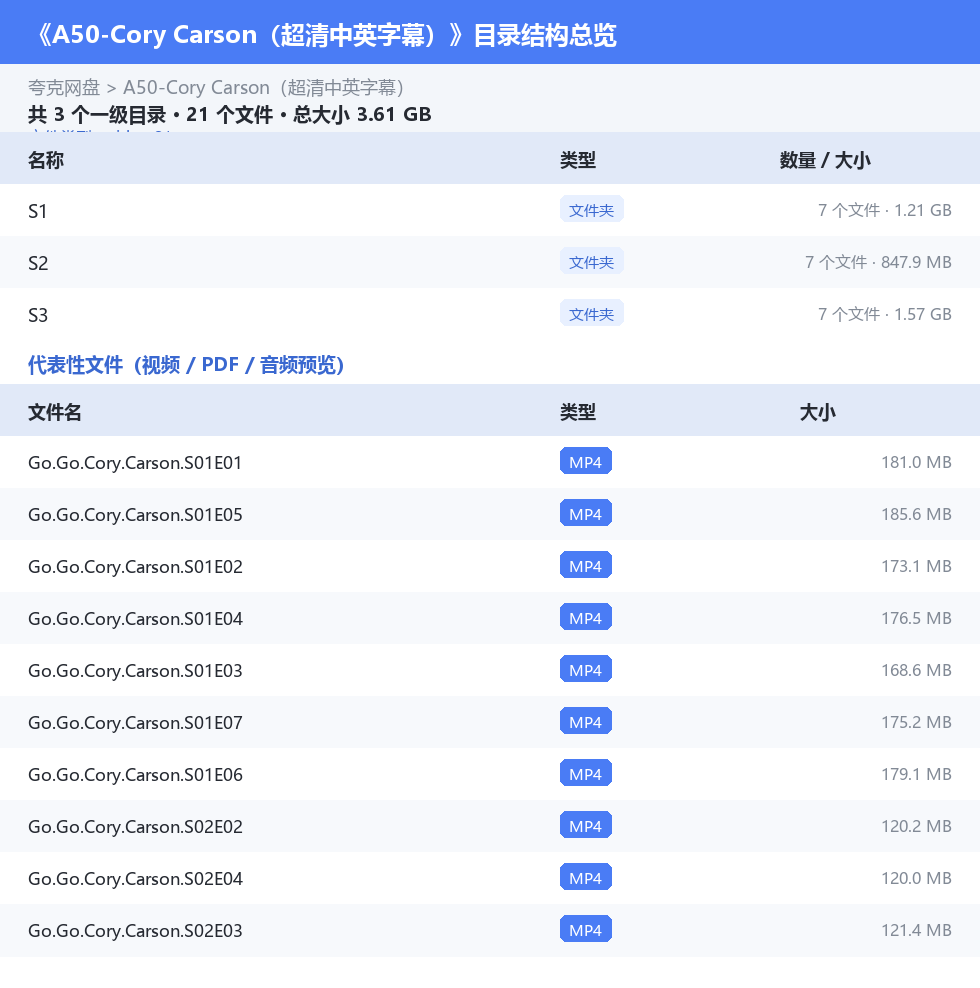Image resolution: width=980 pixels, height=988 pixels.
Task: Click the MP4 badge for S02E02
Action: (x=585, y=825)
